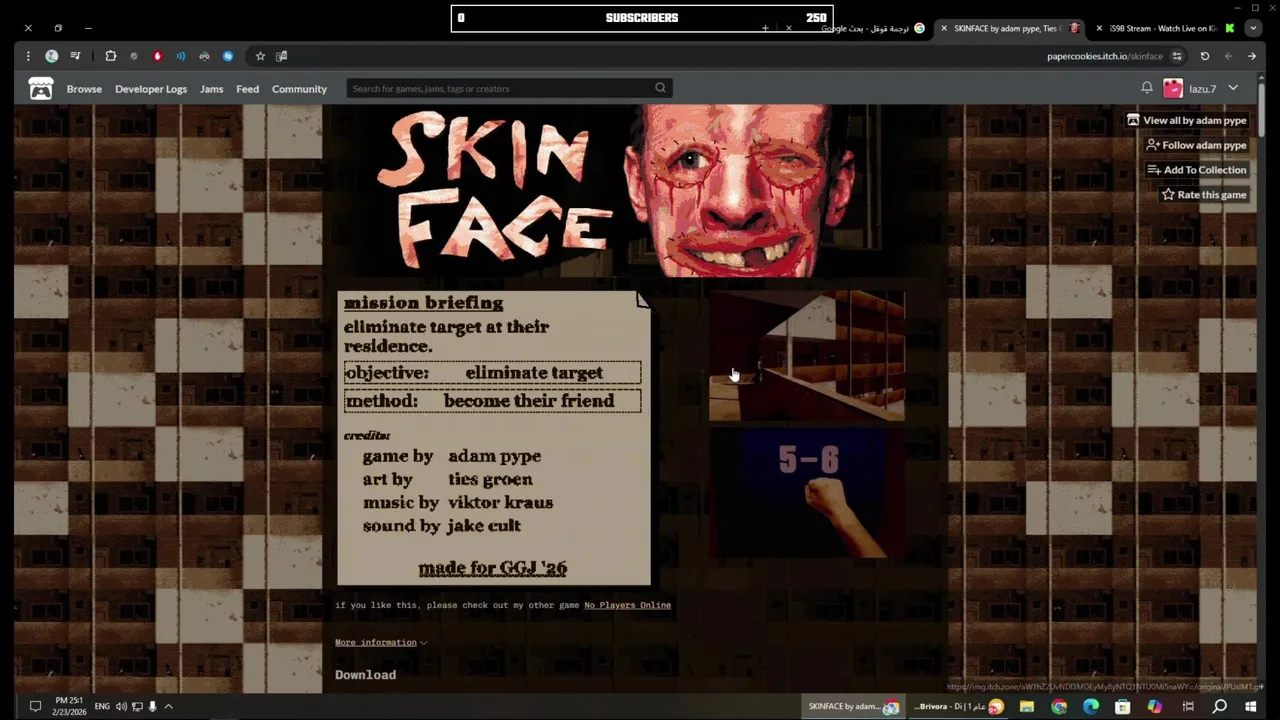The height and width of the screenshot is (720, 1280).
Task: Open Windows Start button
Action: (1251, 706)
